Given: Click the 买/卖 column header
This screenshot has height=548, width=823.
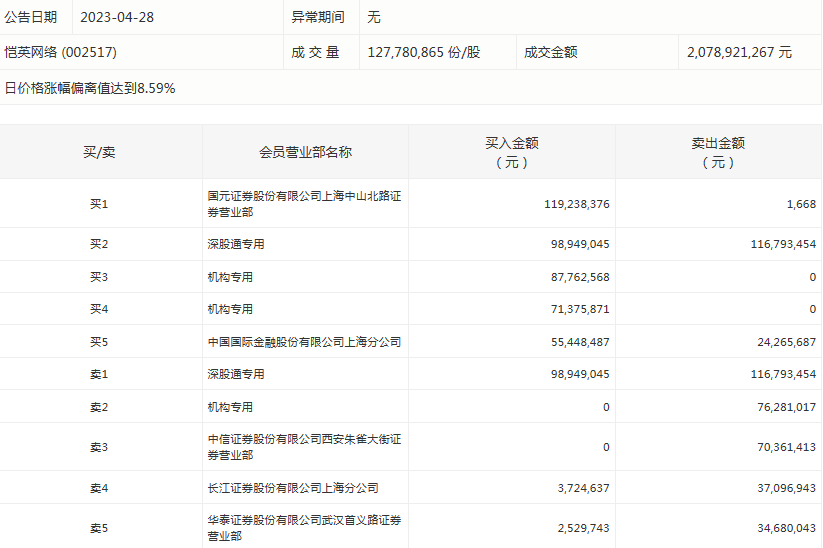Looking at the screenshot, I should (99, 152).
